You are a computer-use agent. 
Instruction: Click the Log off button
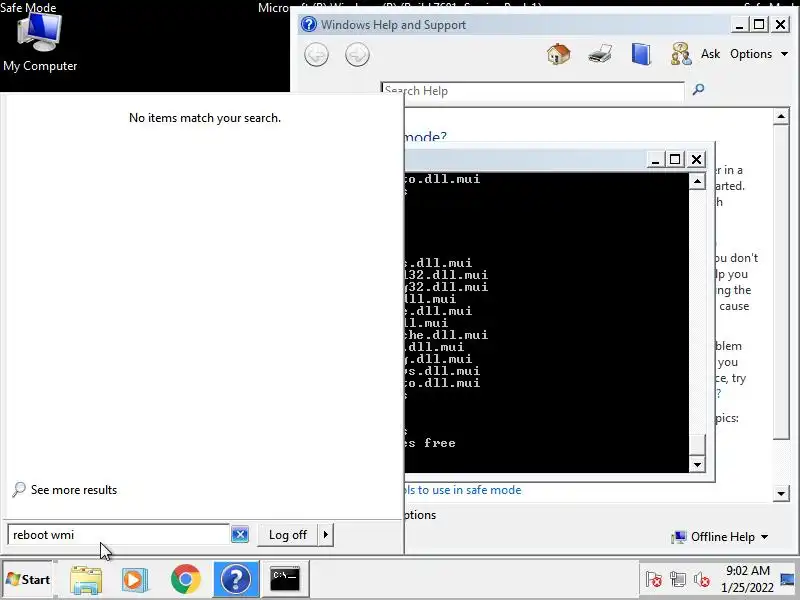click(x=288, y=535)
